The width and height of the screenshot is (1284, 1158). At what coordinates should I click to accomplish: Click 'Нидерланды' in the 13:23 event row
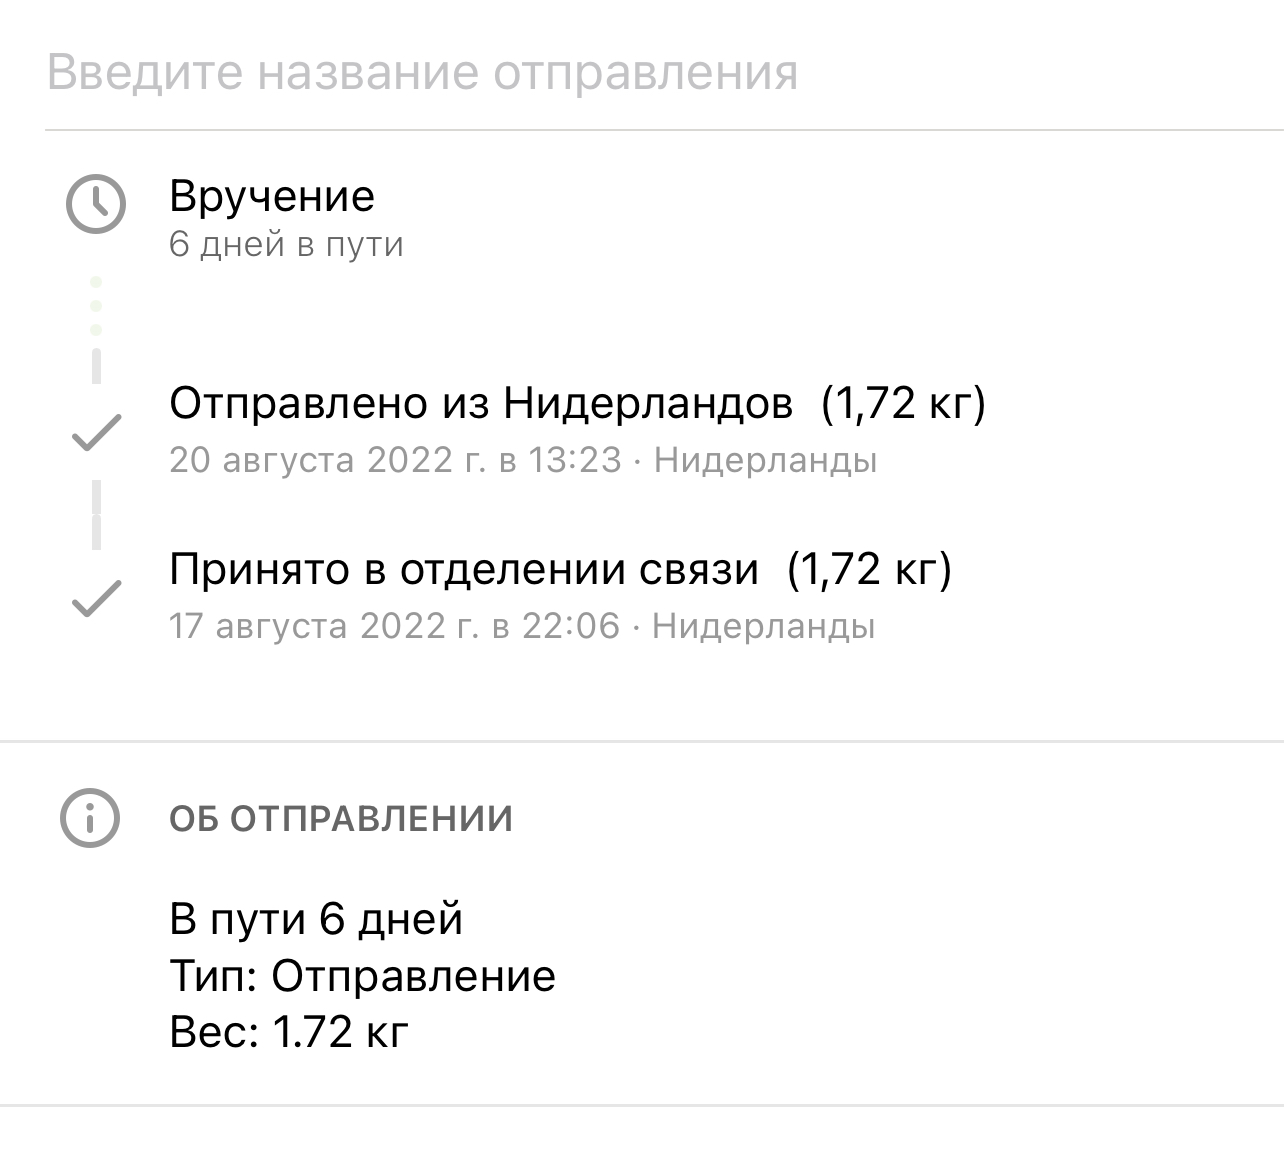[765, 460]
